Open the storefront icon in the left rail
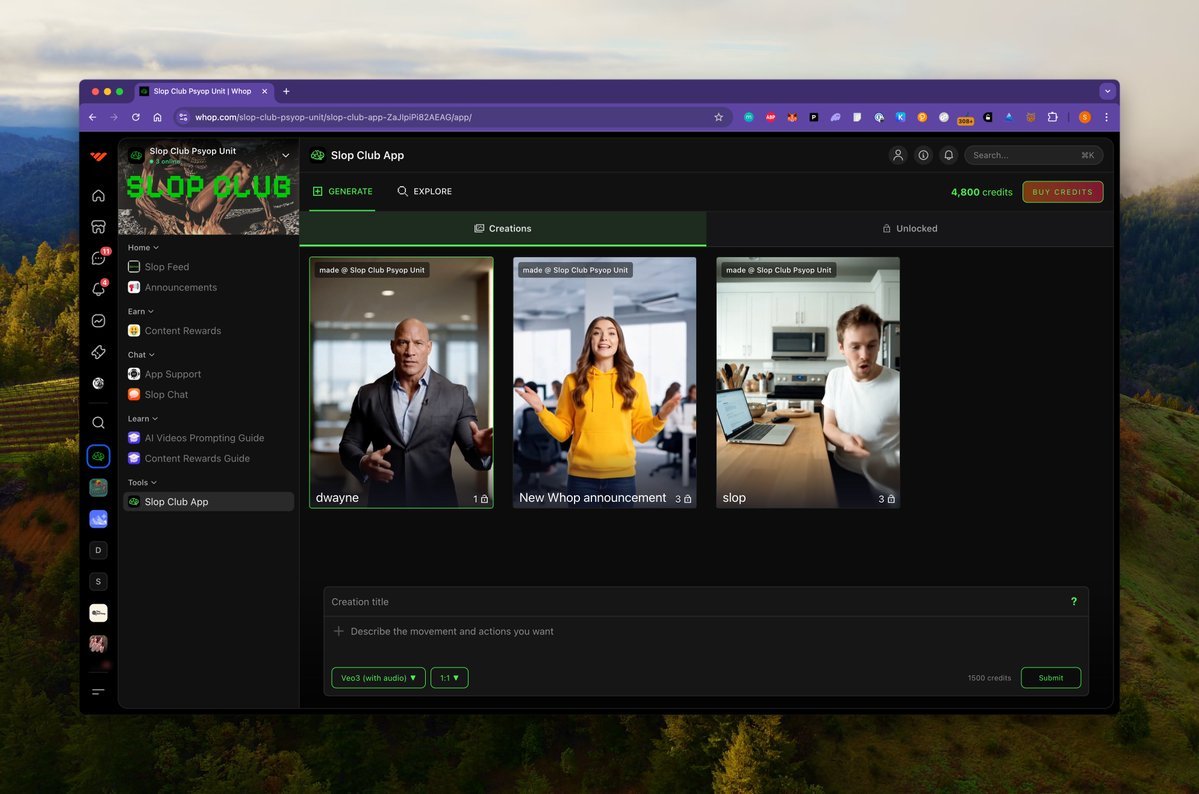1199x794 pixels. tap(99, 226)
